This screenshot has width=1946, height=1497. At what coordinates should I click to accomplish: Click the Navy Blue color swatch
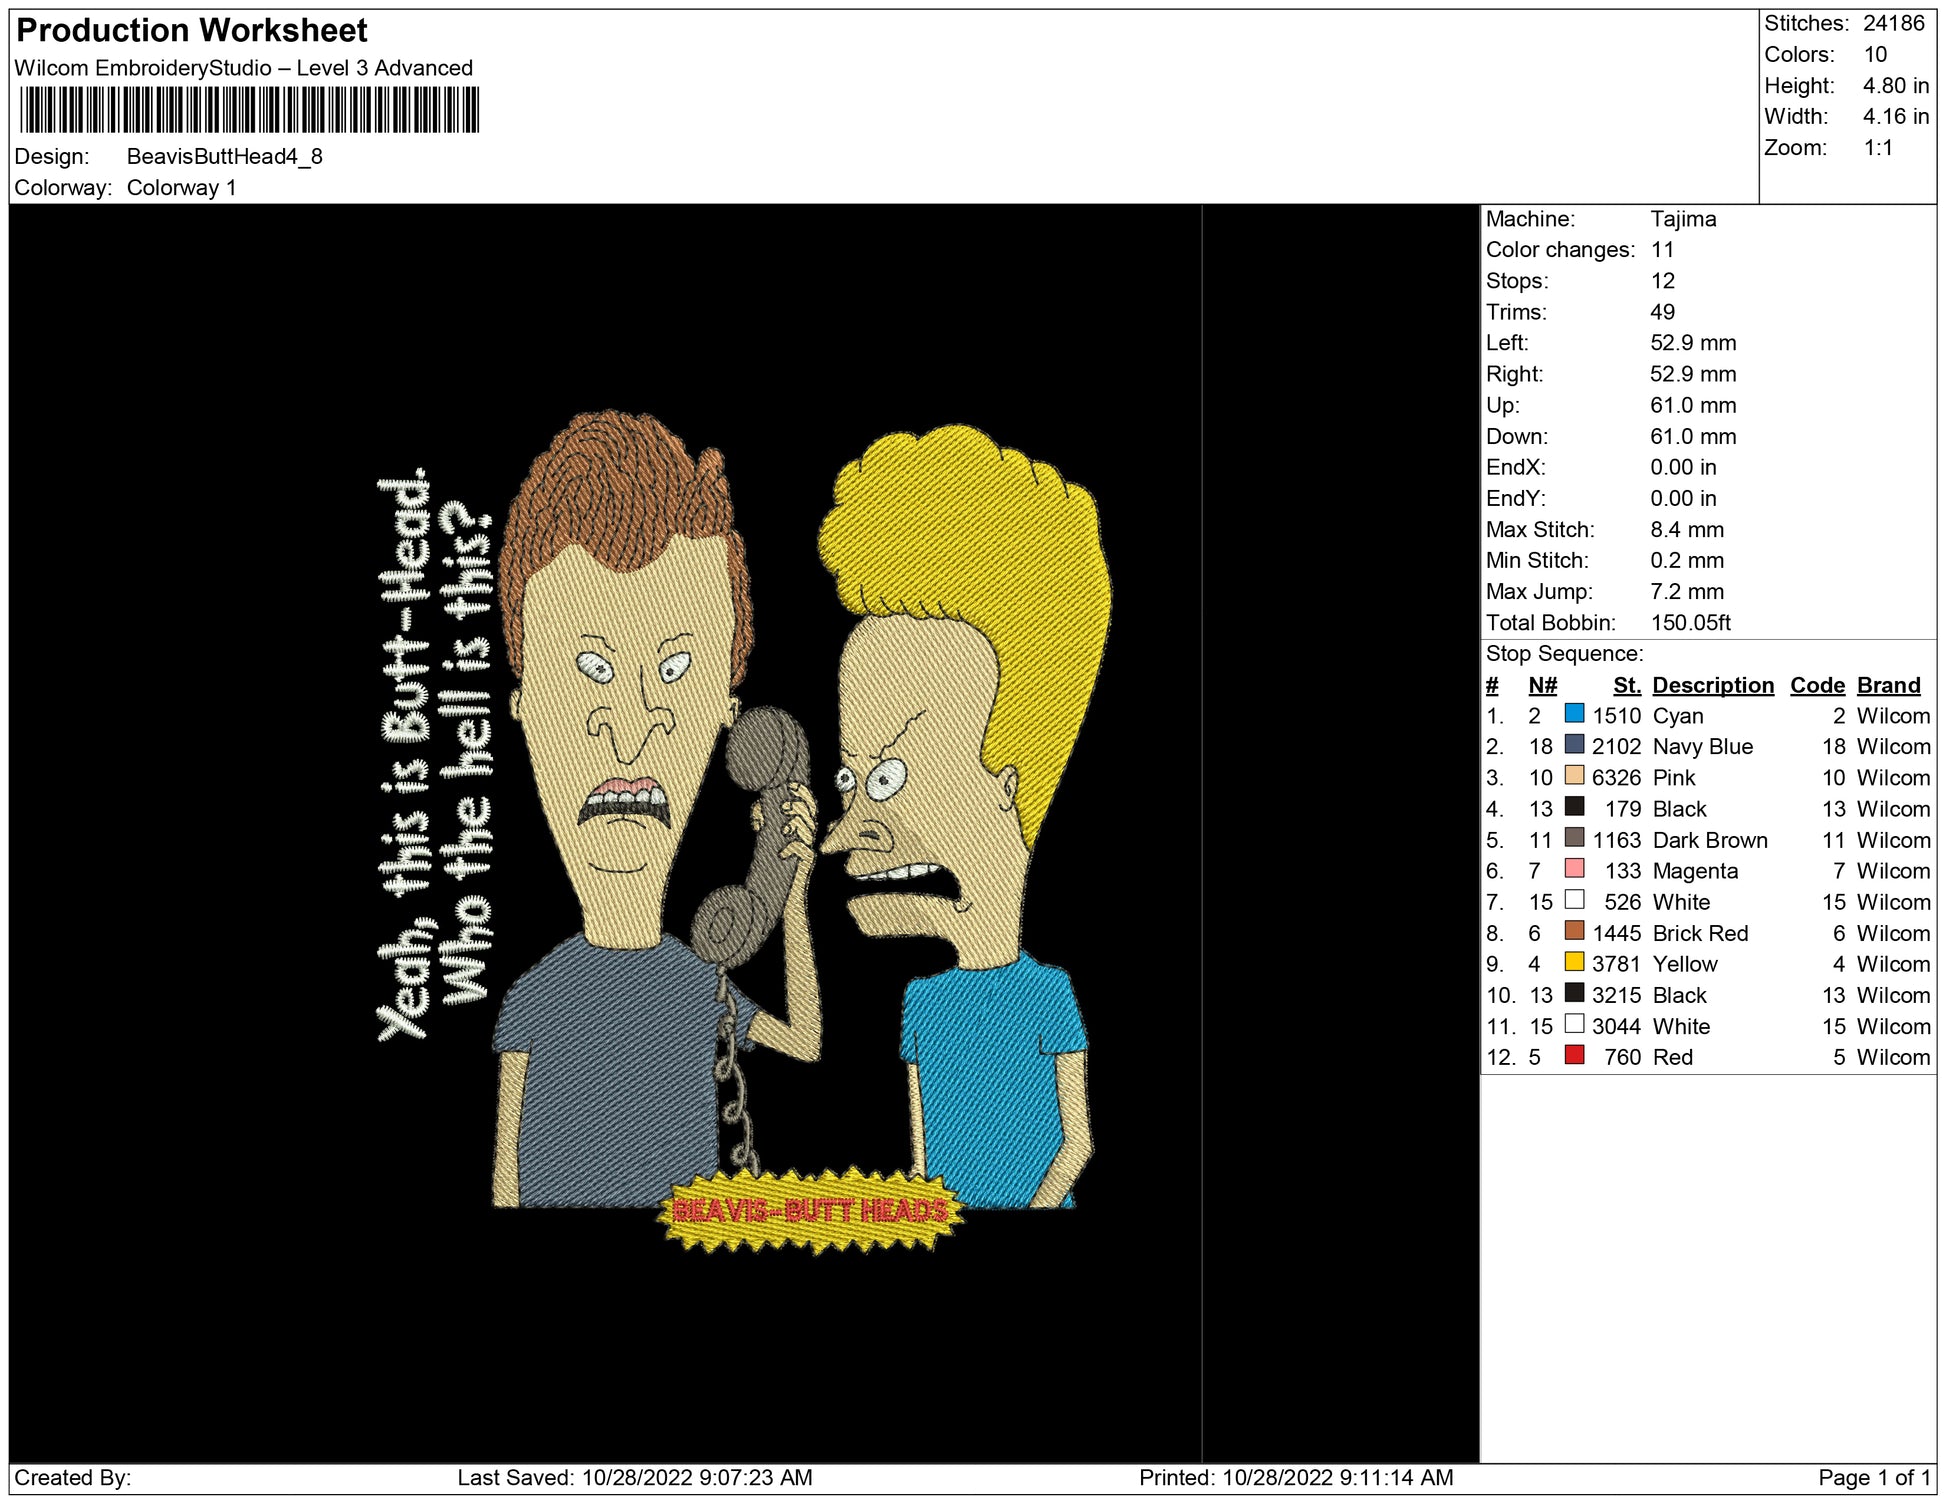[x=1574, y=745]
